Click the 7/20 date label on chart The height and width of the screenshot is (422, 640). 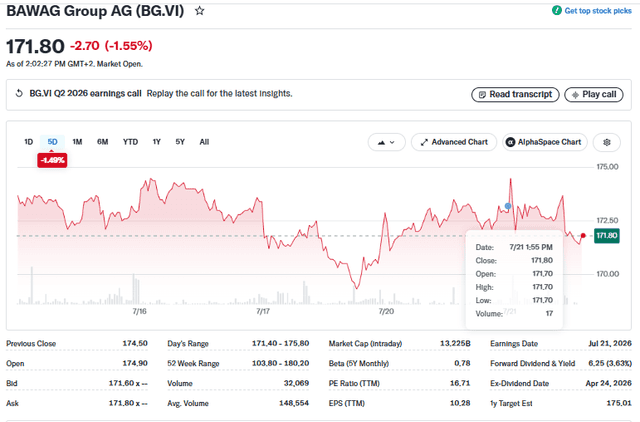(x=386, y=311)
